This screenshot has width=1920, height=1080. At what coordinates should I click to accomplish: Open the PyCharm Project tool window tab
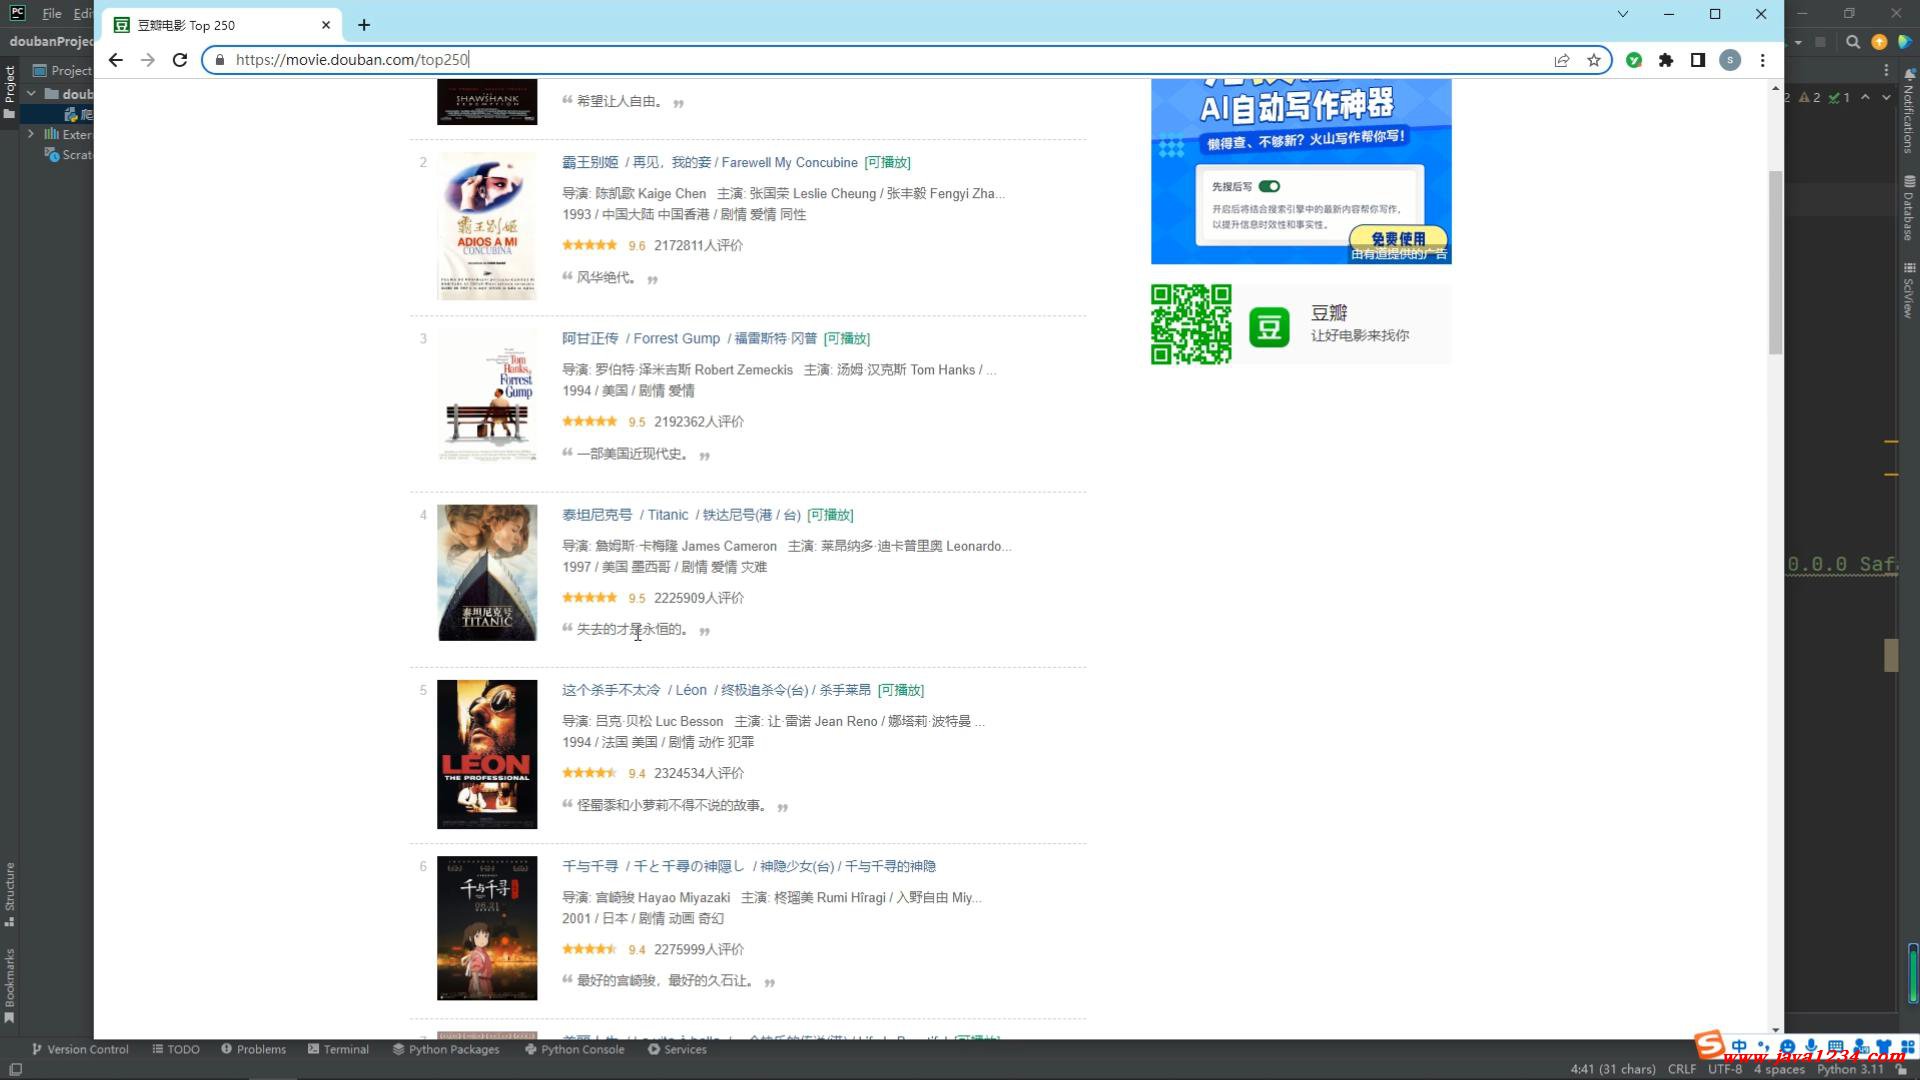(x=10, y=92)
